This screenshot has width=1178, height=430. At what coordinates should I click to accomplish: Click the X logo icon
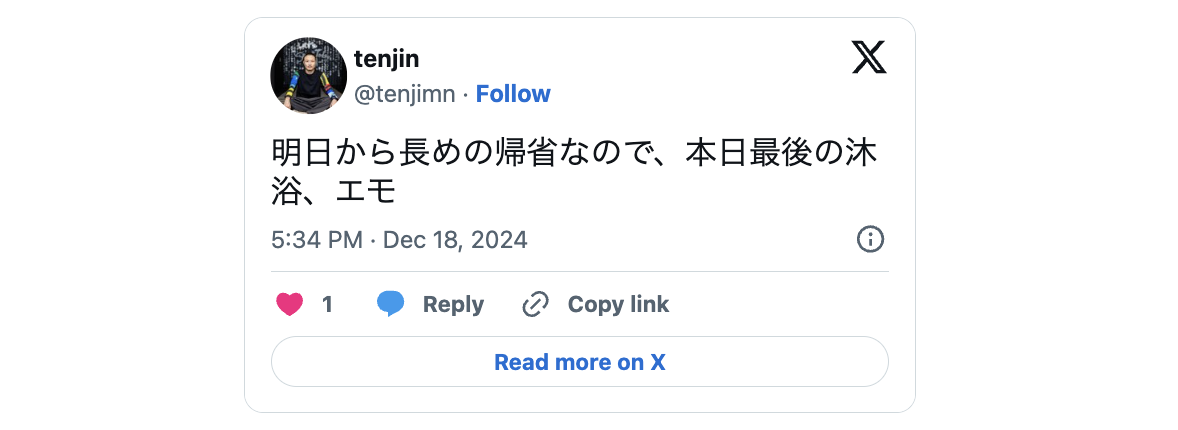click(869, 57)
